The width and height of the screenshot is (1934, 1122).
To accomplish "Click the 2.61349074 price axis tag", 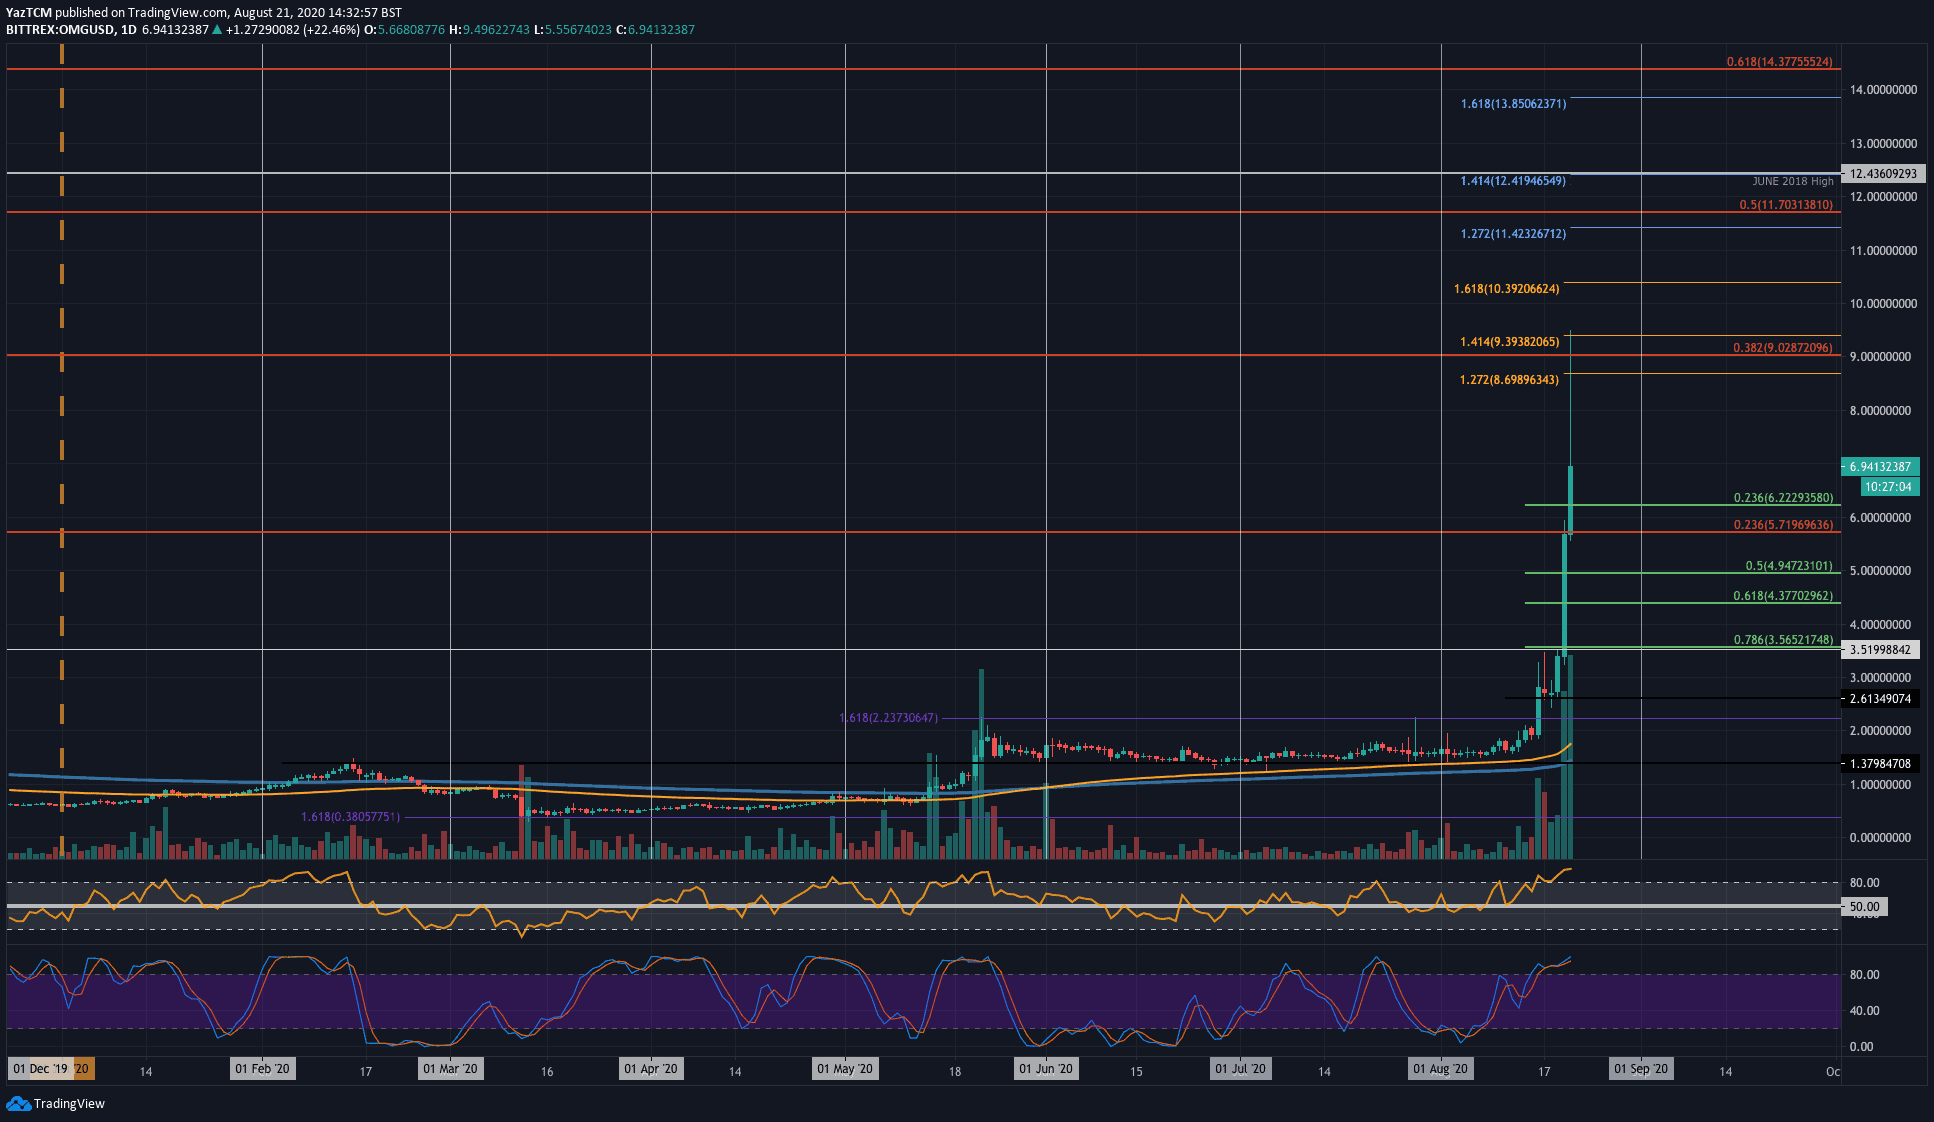I will tap(1880, 699).
